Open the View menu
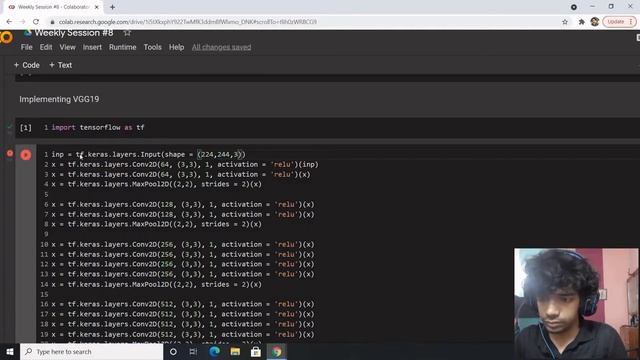The height and width of the screenshot is (360, 640). coord(67,47)
